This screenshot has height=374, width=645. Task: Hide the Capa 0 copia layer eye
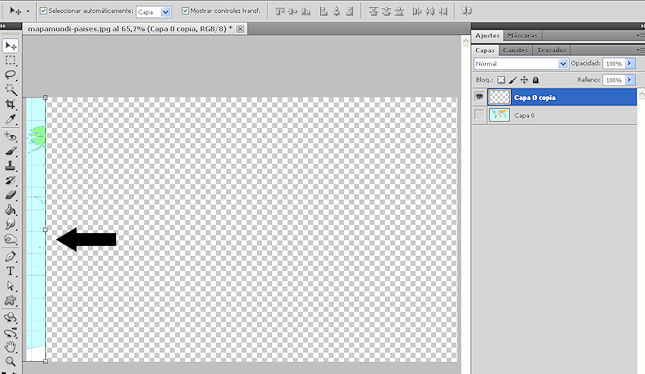[479, 97]
